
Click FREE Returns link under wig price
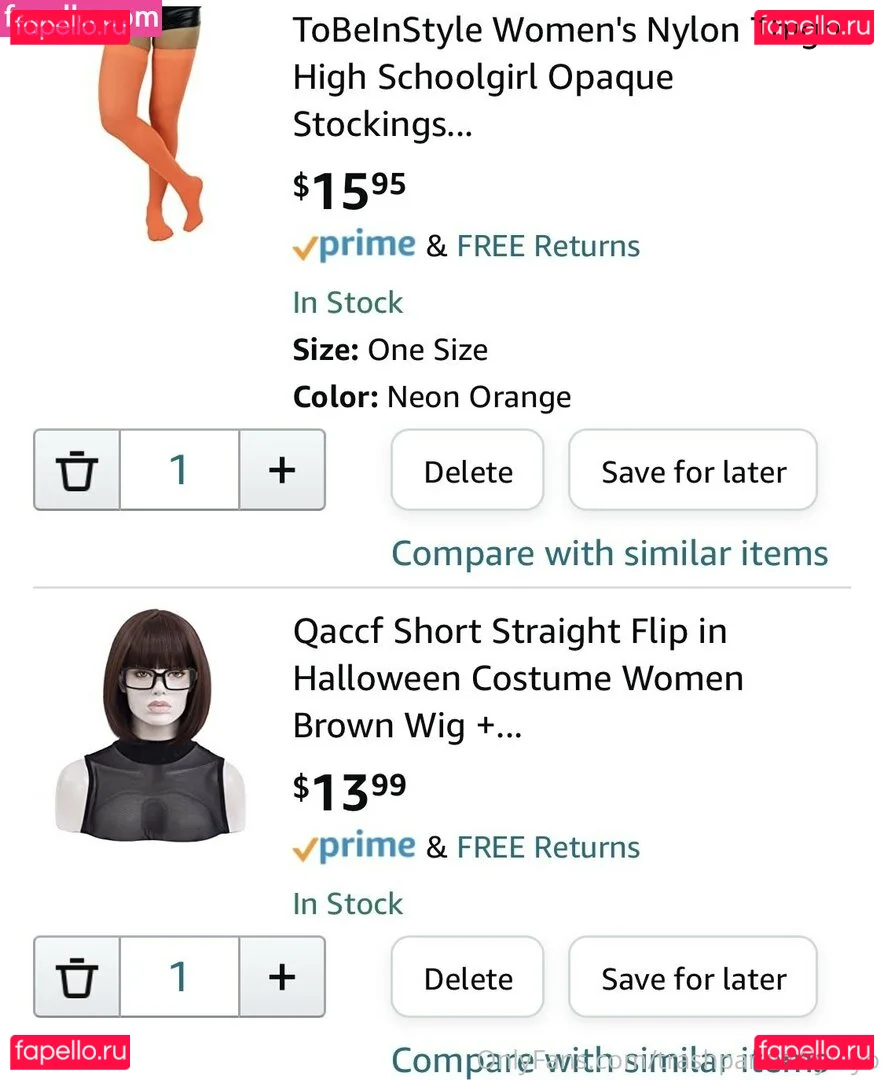[x=548, y=847]
